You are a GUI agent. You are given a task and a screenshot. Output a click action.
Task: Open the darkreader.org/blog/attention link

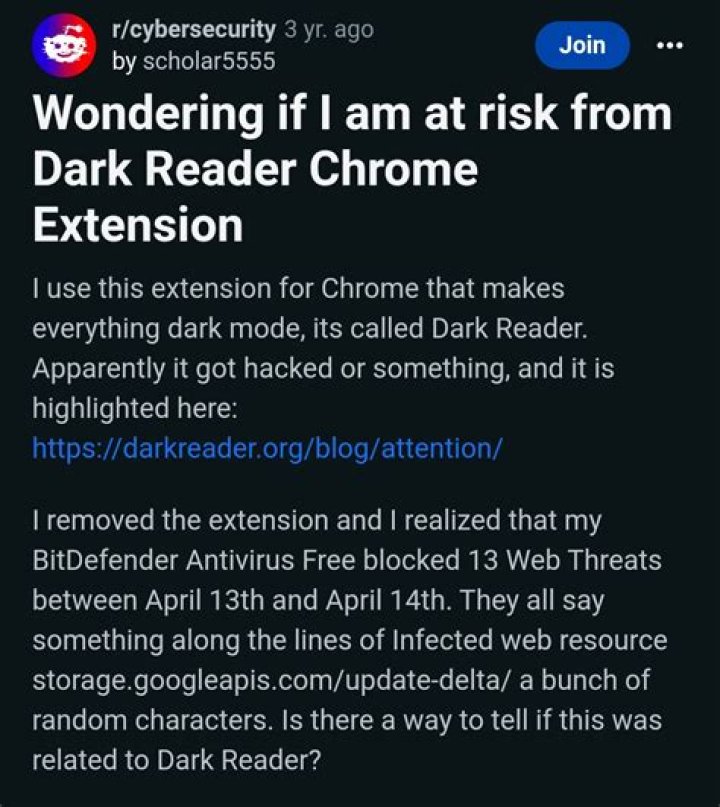(266, 448)
